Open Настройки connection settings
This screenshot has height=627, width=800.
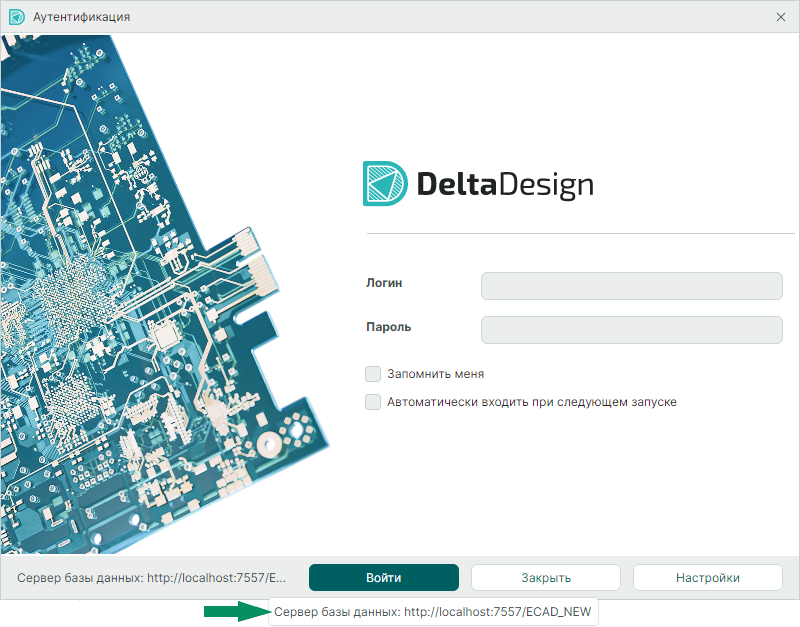[x=707, y=577]
